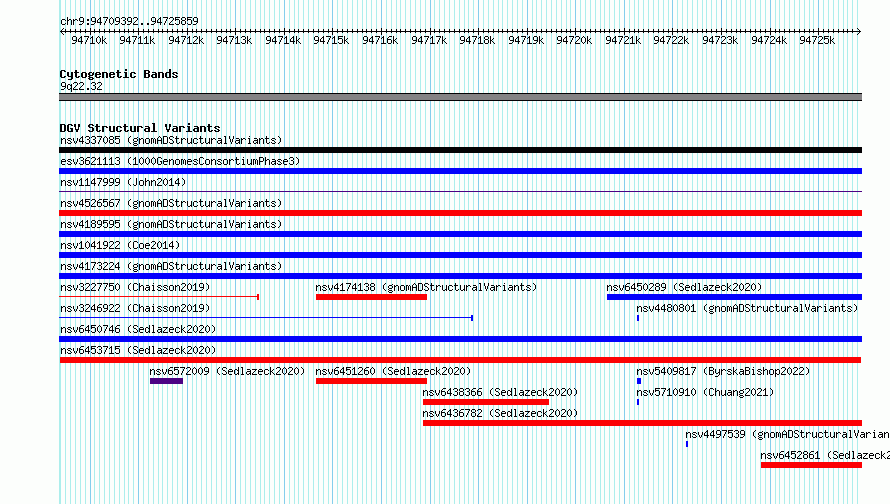Click the nsv6450289 Sedlazeck2020 label
890x504 pixels.
tap(684, 287)
